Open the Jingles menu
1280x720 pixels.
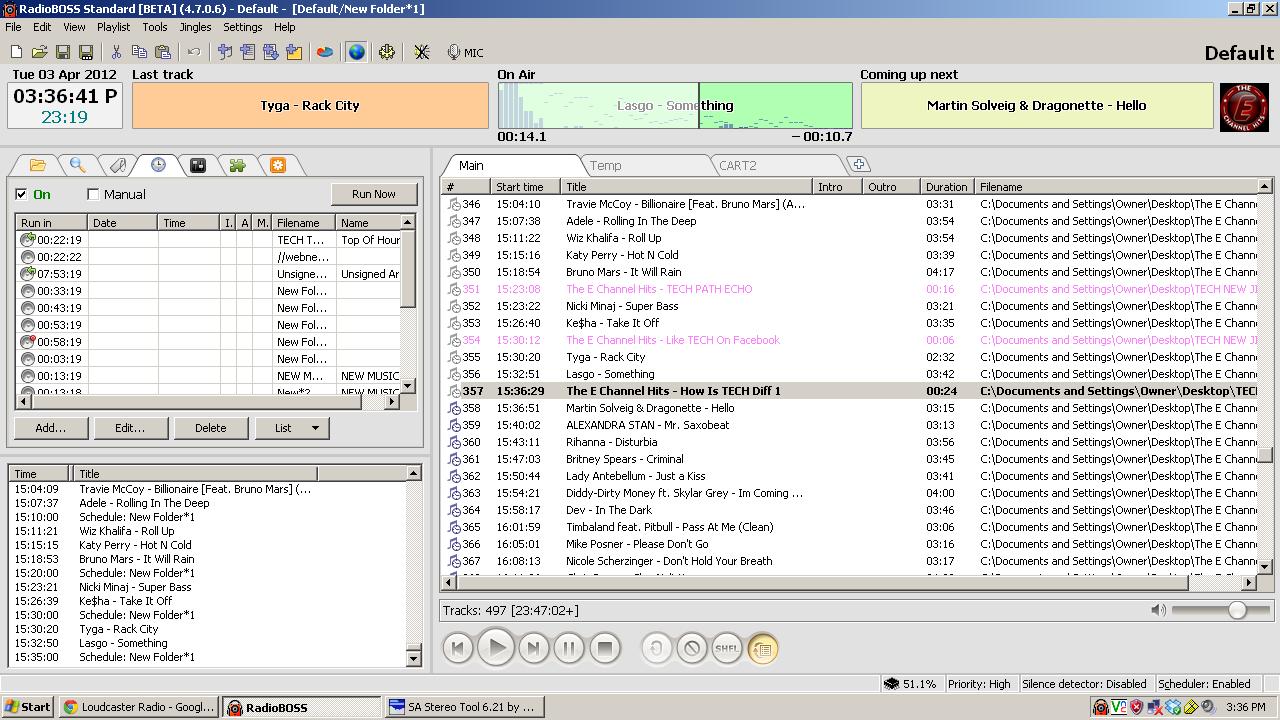tap(195, 27)
